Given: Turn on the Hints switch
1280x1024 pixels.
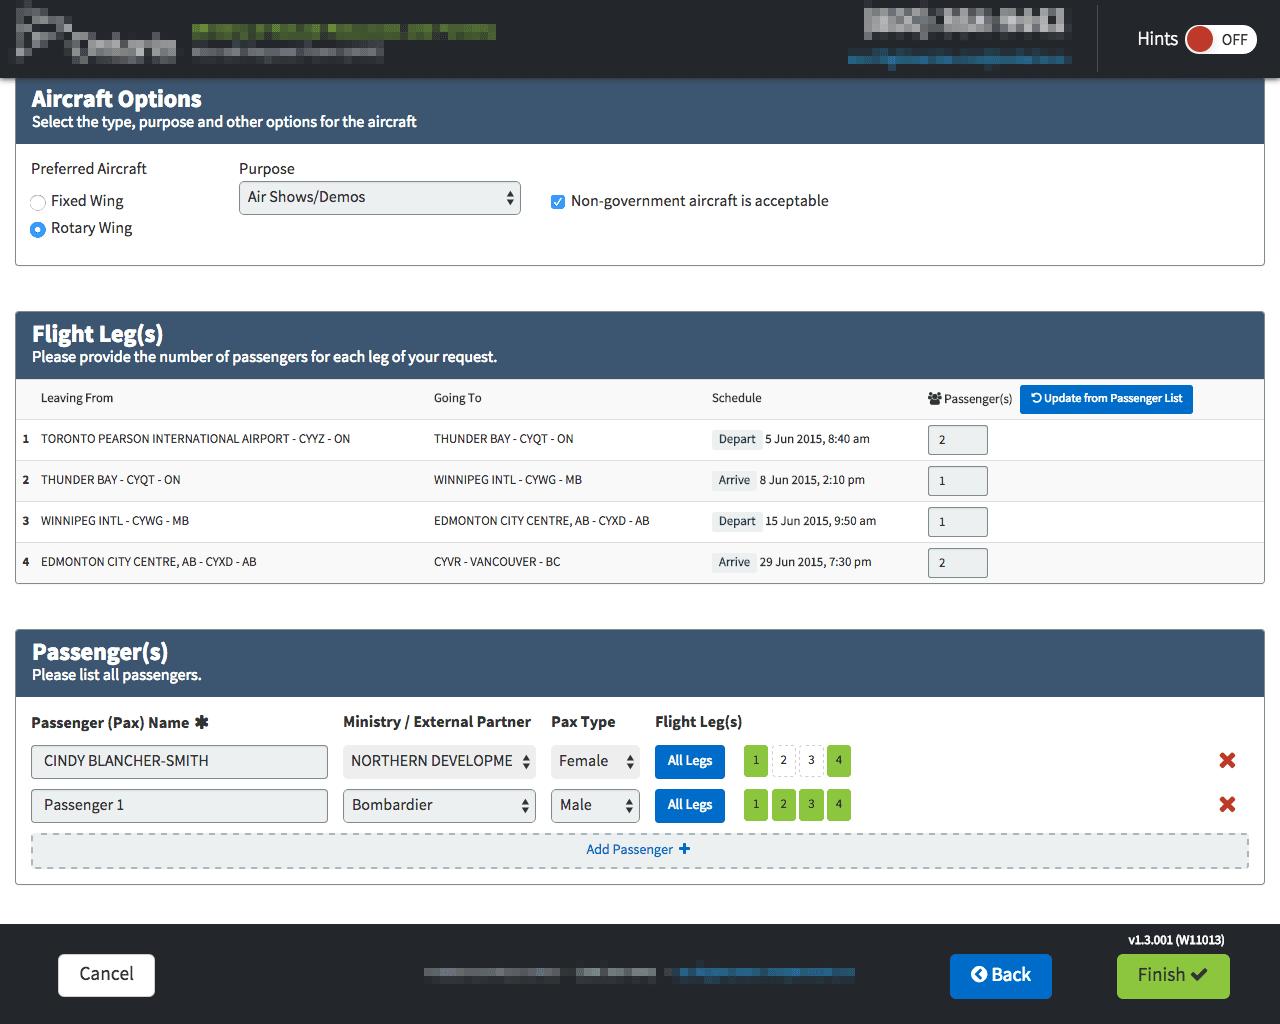Looking at the screenshot, I should 1220,40.
